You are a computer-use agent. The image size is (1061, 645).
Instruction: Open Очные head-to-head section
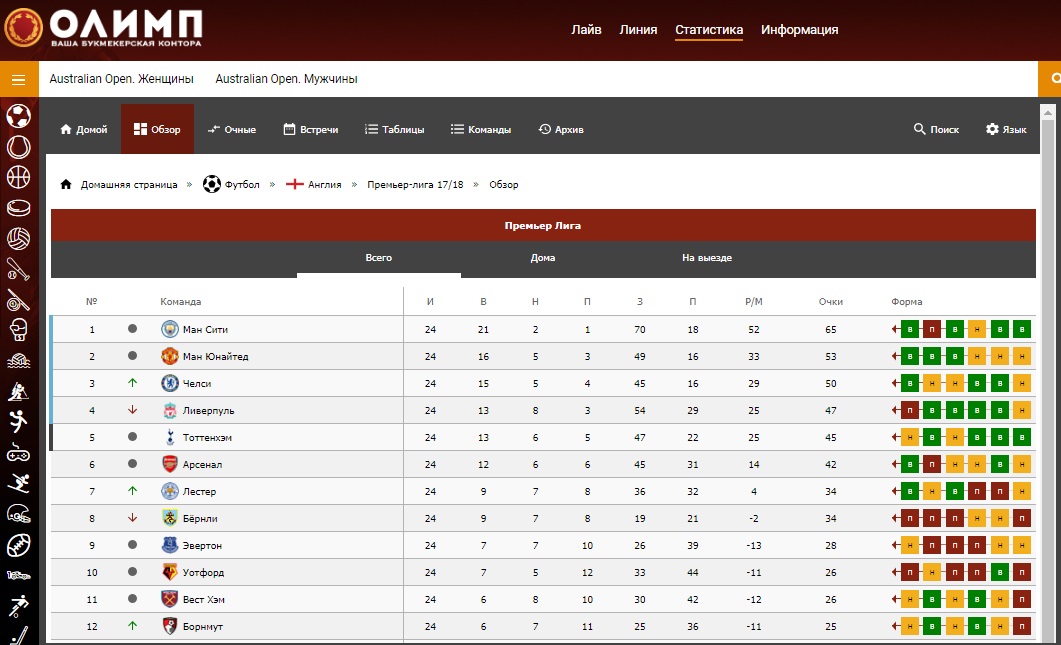tap(231, 129)
